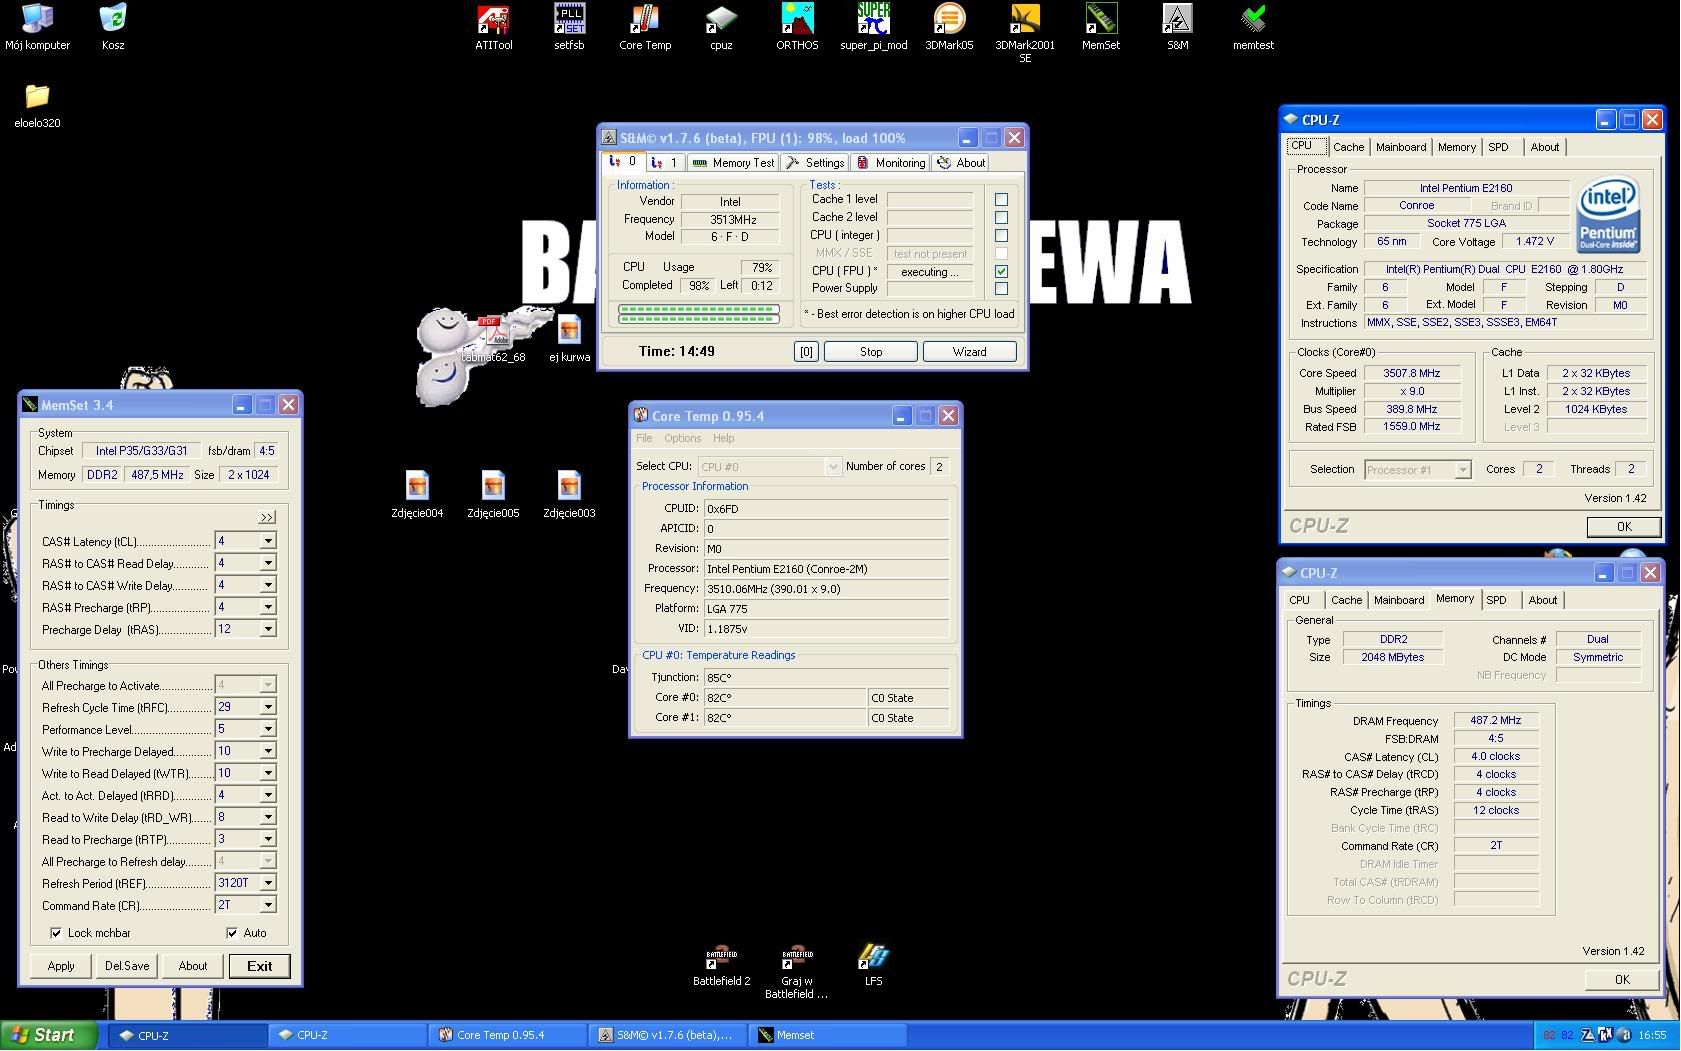Screen dimensions: 1681x1051
Task: Open super_pi_mod desktop icon
Action: click(873, 27)
